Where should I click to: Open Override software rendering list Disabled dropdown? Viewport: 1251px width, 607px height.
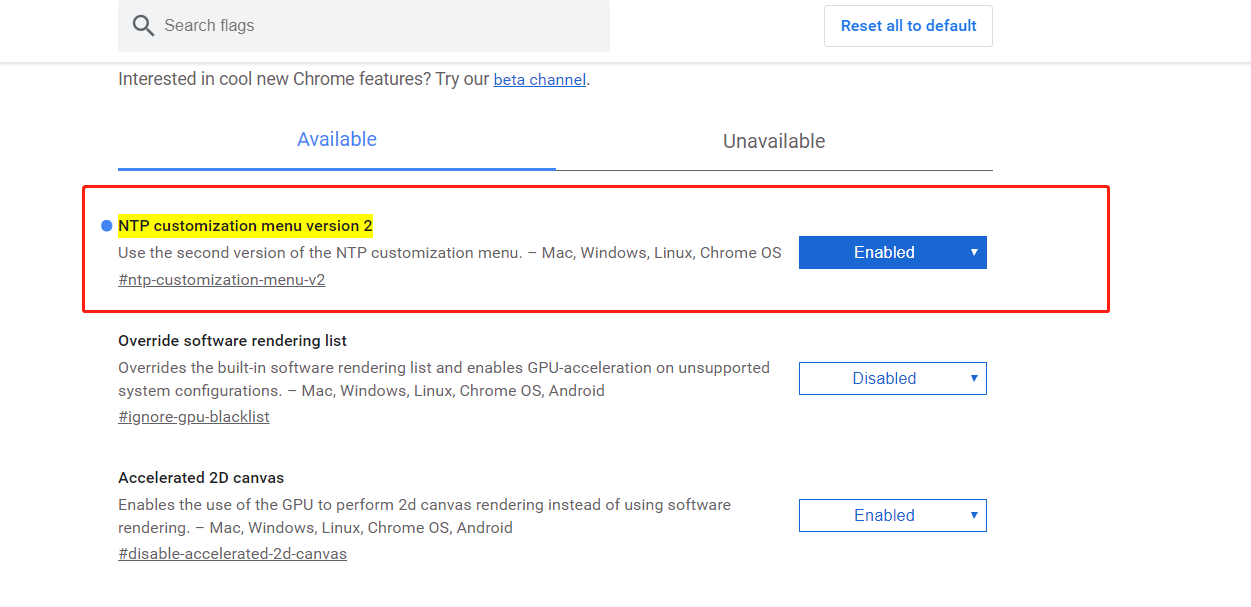pos(893,379)
